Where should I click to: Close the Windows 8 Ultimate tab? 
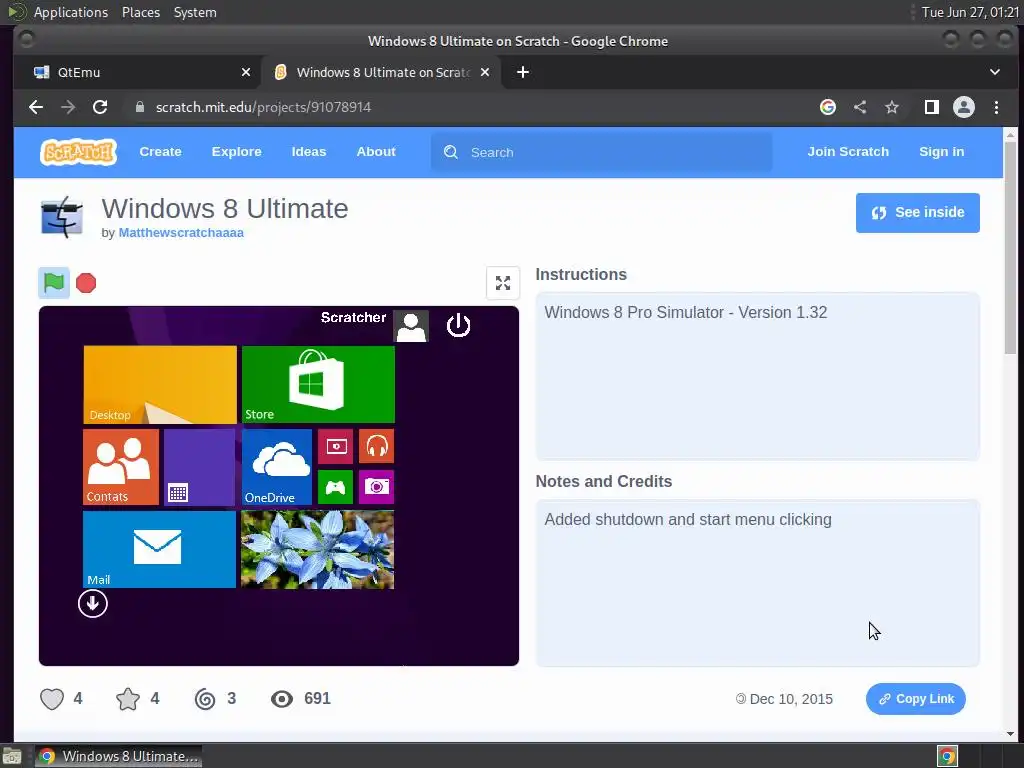click(485, 72)
